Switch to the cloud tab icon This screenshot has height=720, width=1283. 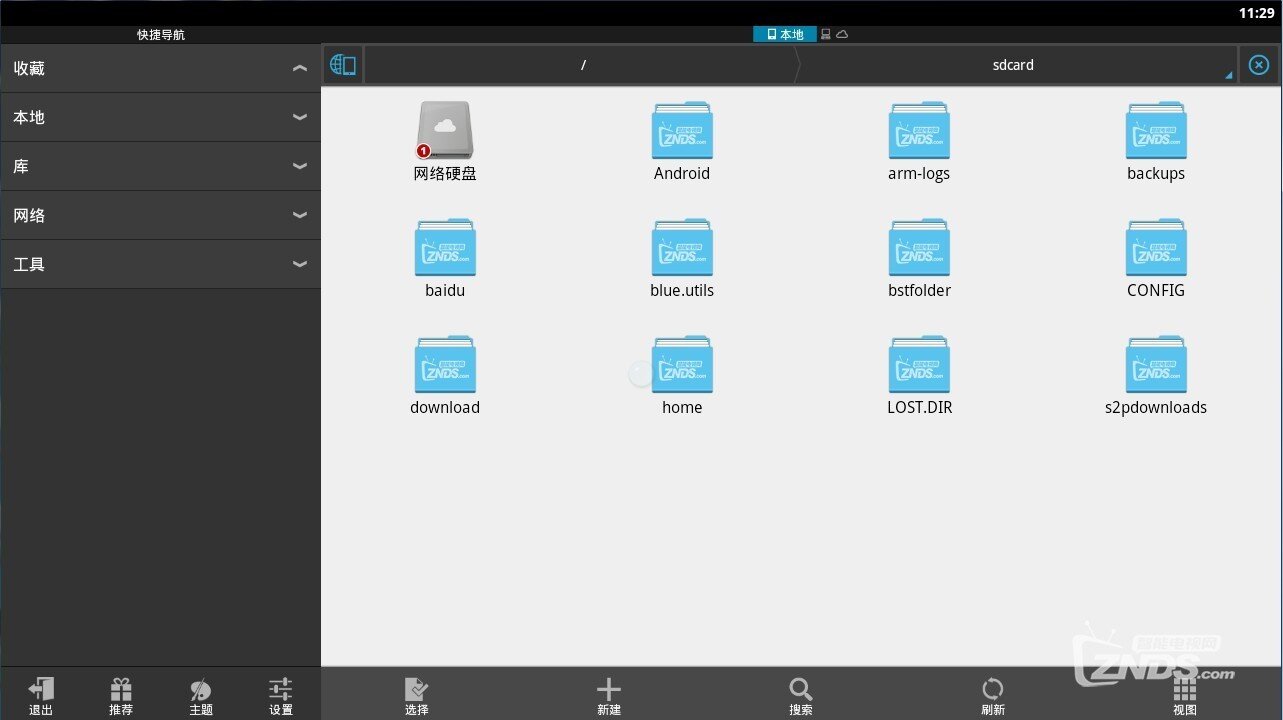[x=842, y=34]
